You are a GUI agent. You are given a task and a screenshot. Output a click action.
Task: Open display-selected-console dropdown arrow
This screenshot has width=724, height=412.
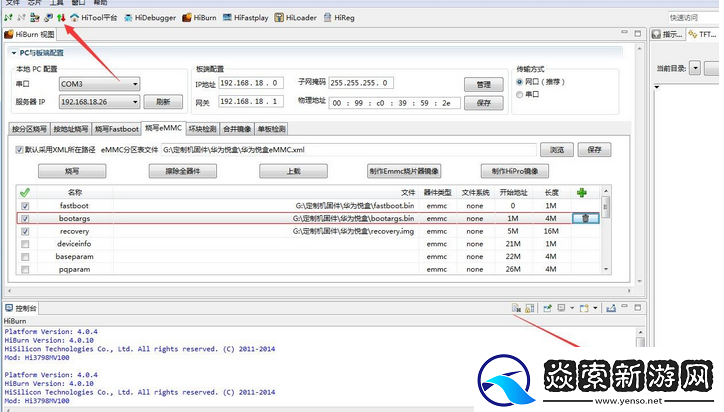(x=572, y=308)
